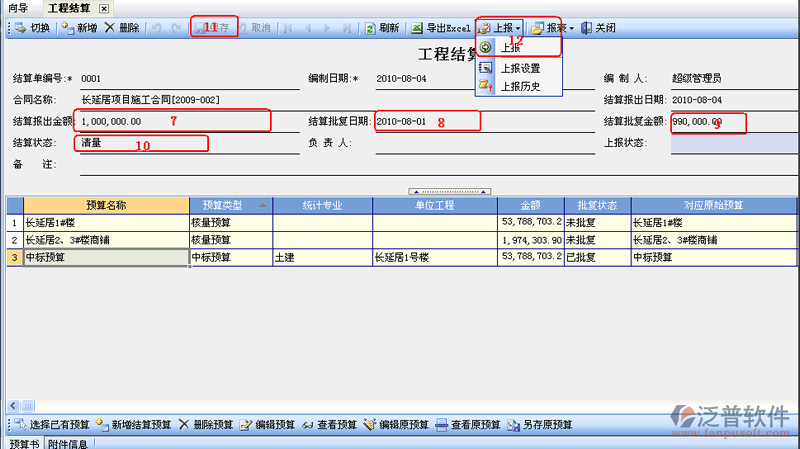The height and width of the screenshot is (449, 800).
Task: Select the 长延居2、3#楼商铺 budget row
Action: pos(105,240)
